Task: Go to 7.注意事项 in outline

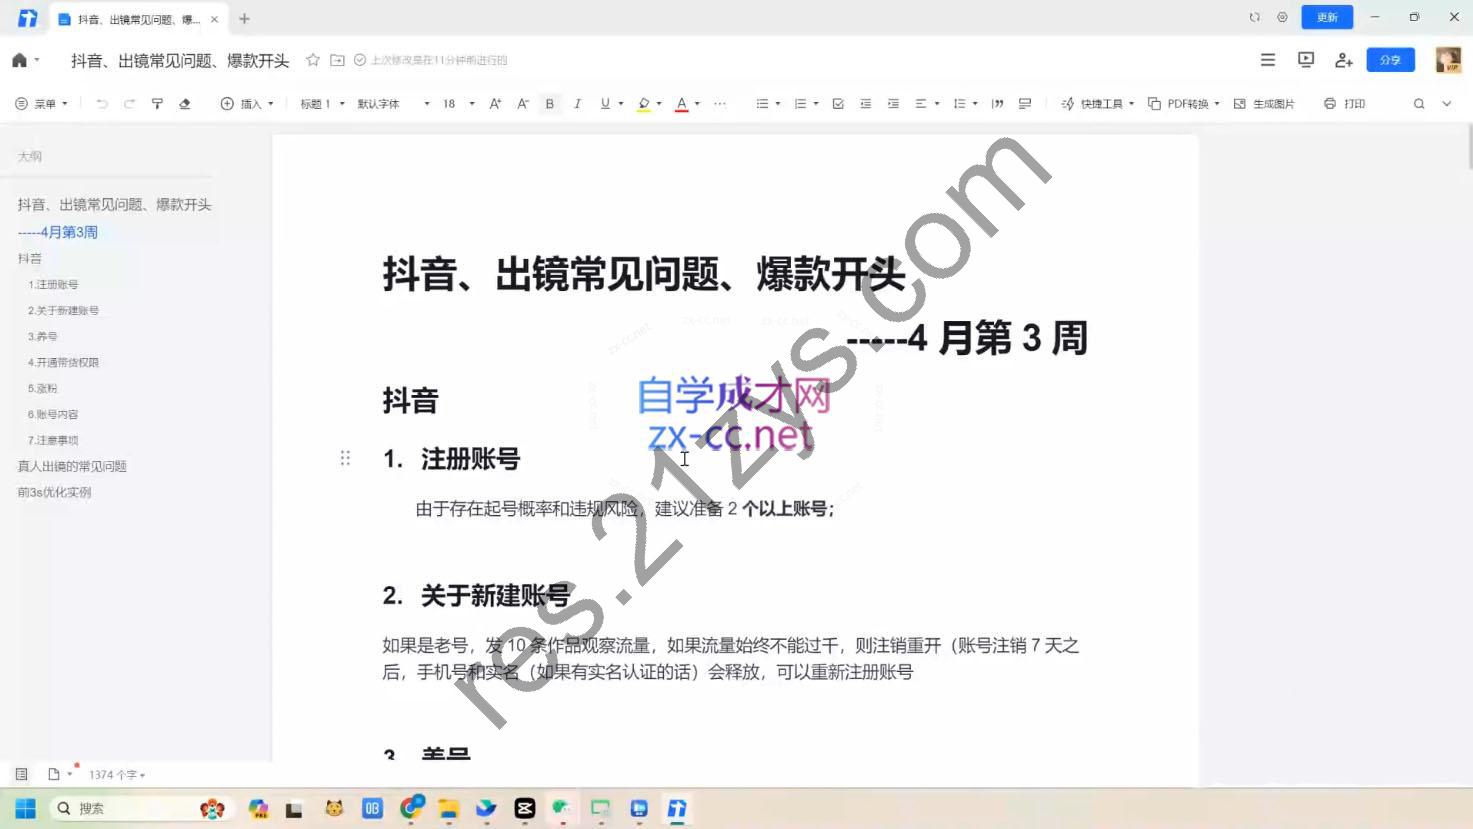Action: click(x=53, y=440)
